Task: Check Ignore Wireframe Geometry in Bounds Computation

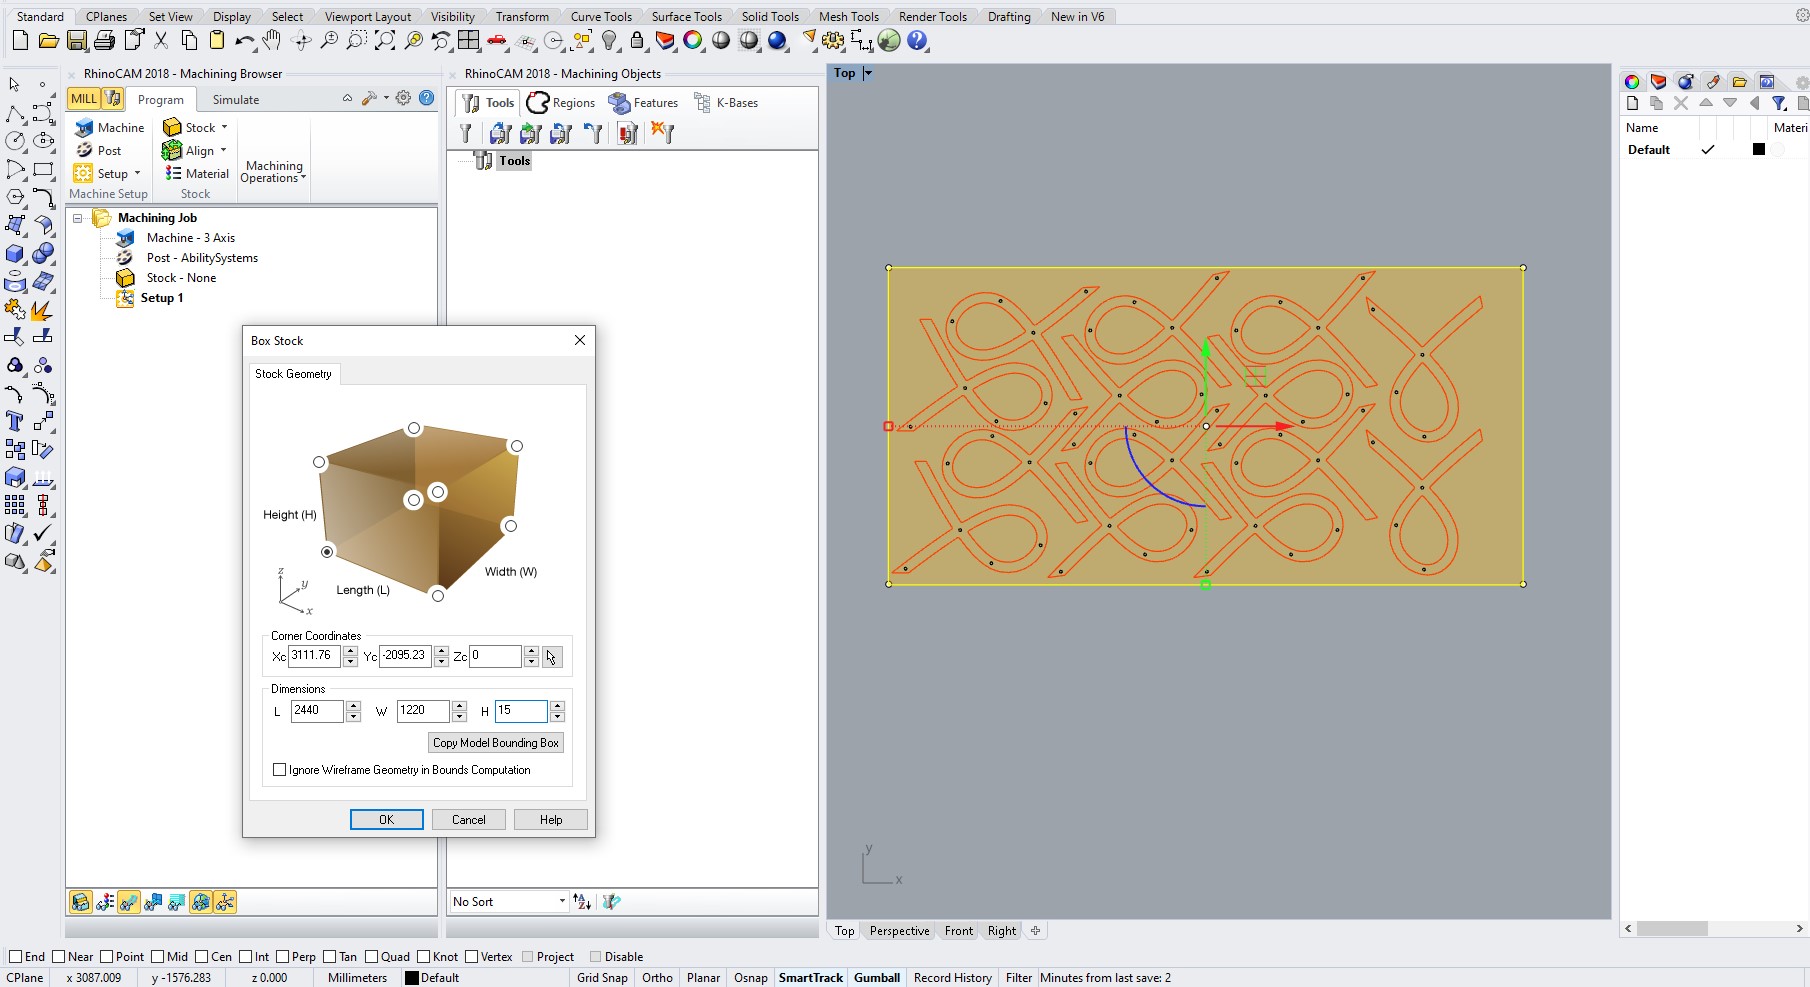Action: click(279, 770)
